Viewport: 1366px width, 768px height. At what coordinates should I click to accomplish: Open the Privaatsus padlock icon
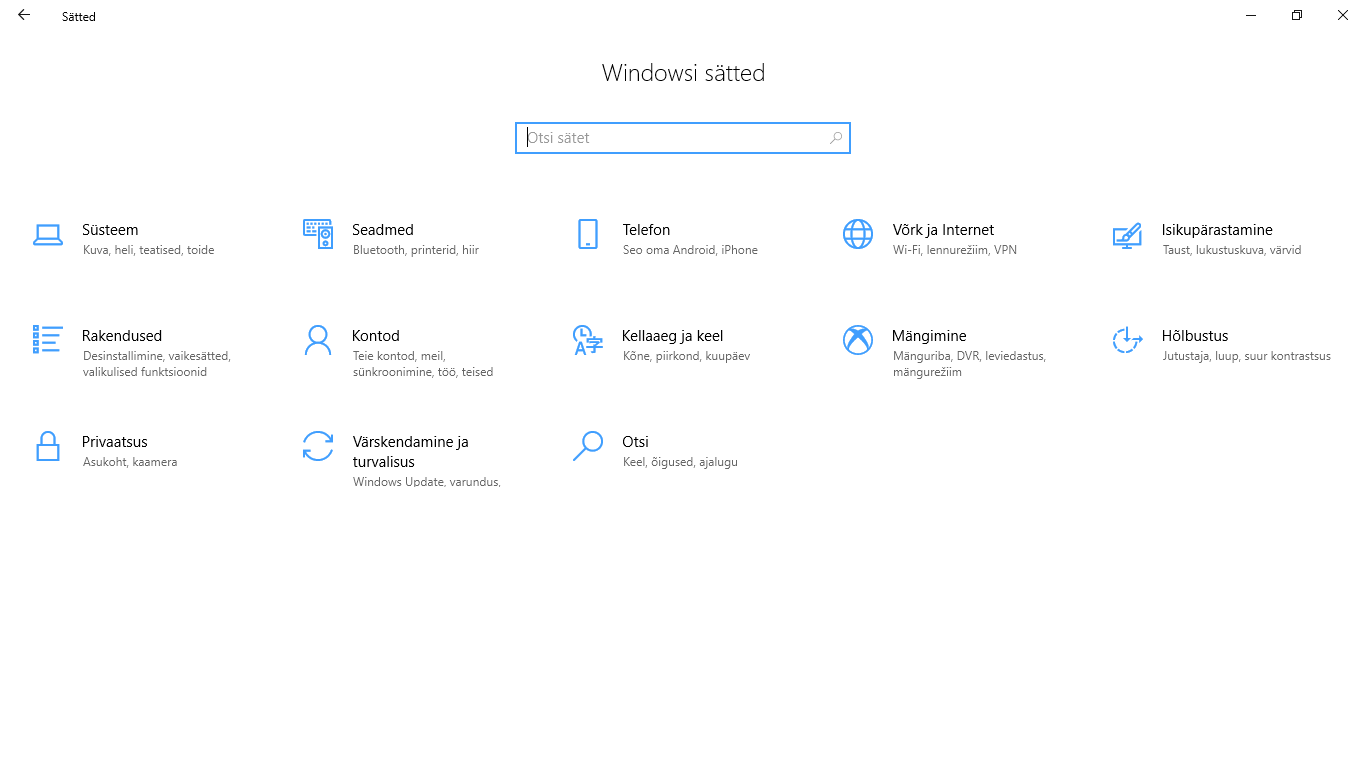[48, 446]
